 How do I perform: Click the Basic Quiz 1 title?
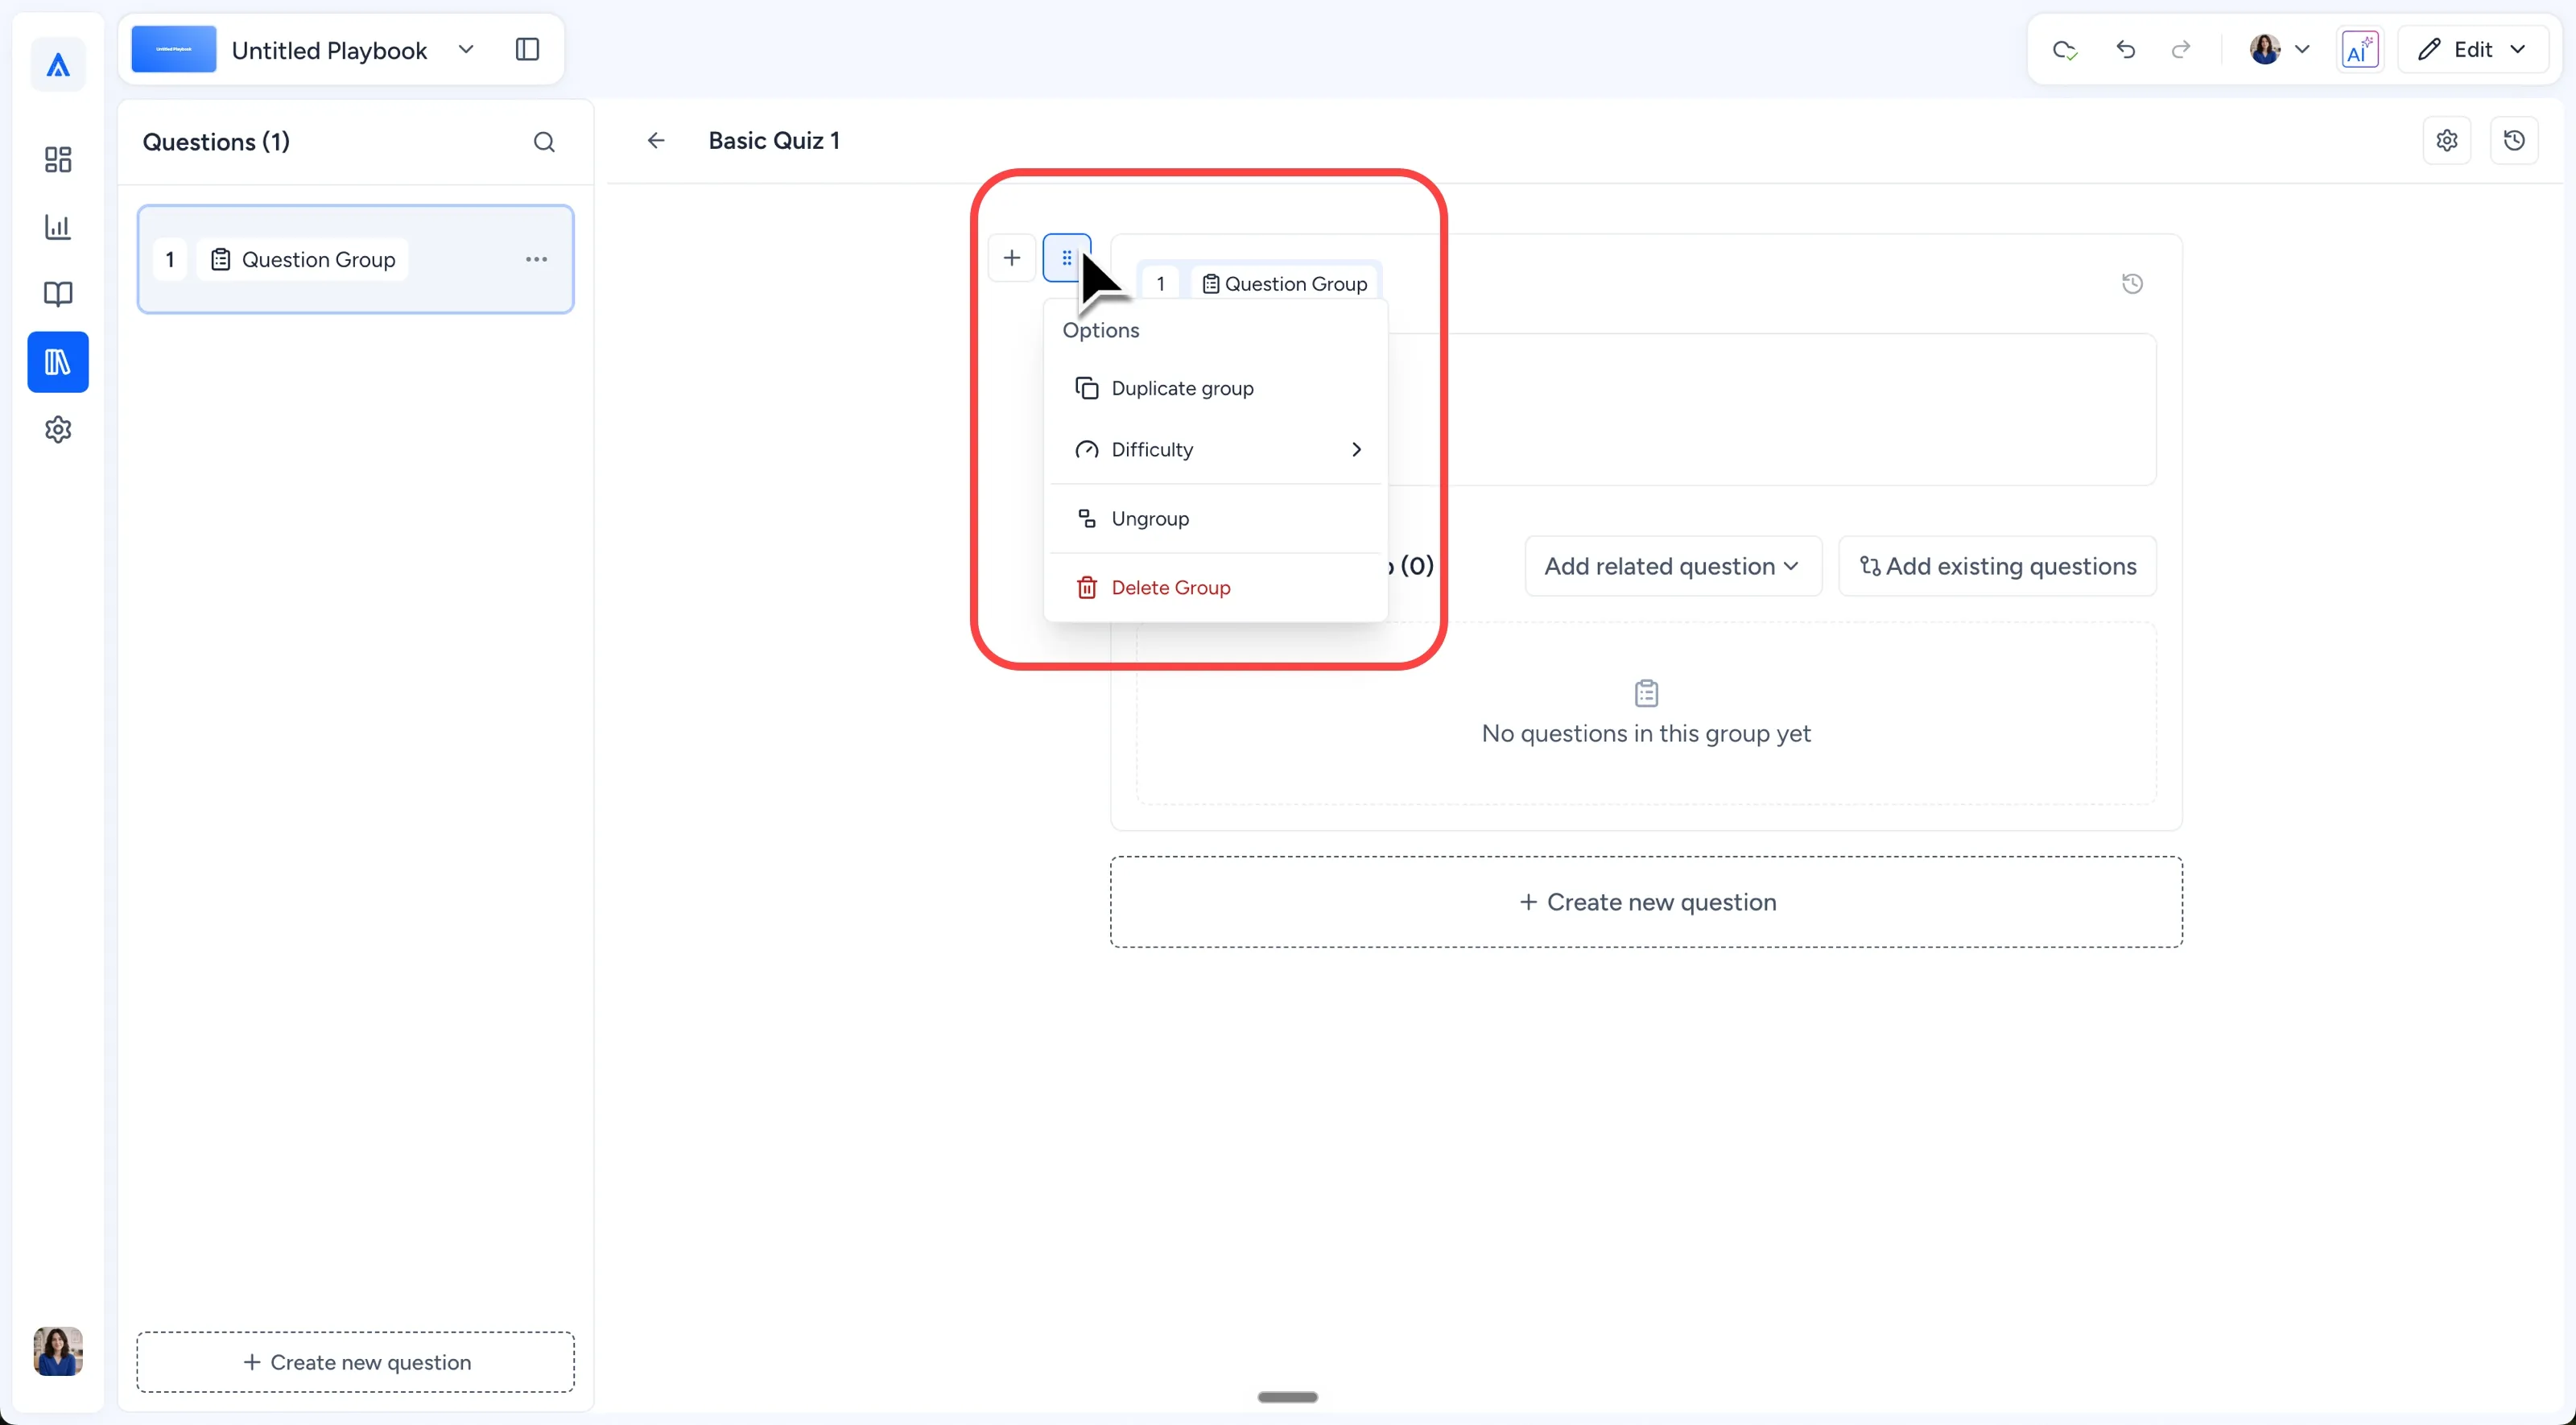tap(774, 140)
